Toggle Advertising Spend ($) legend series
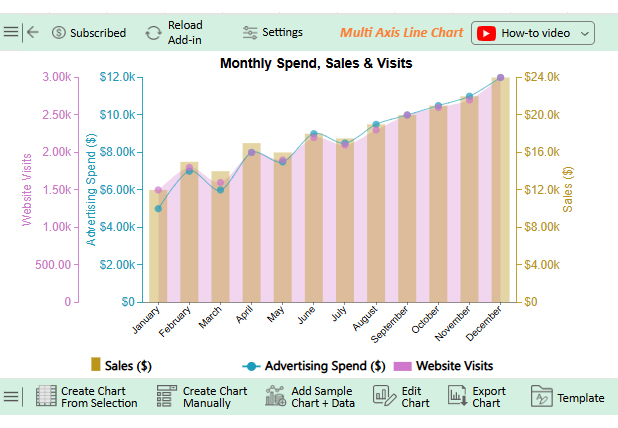 [x=315, y=365]
